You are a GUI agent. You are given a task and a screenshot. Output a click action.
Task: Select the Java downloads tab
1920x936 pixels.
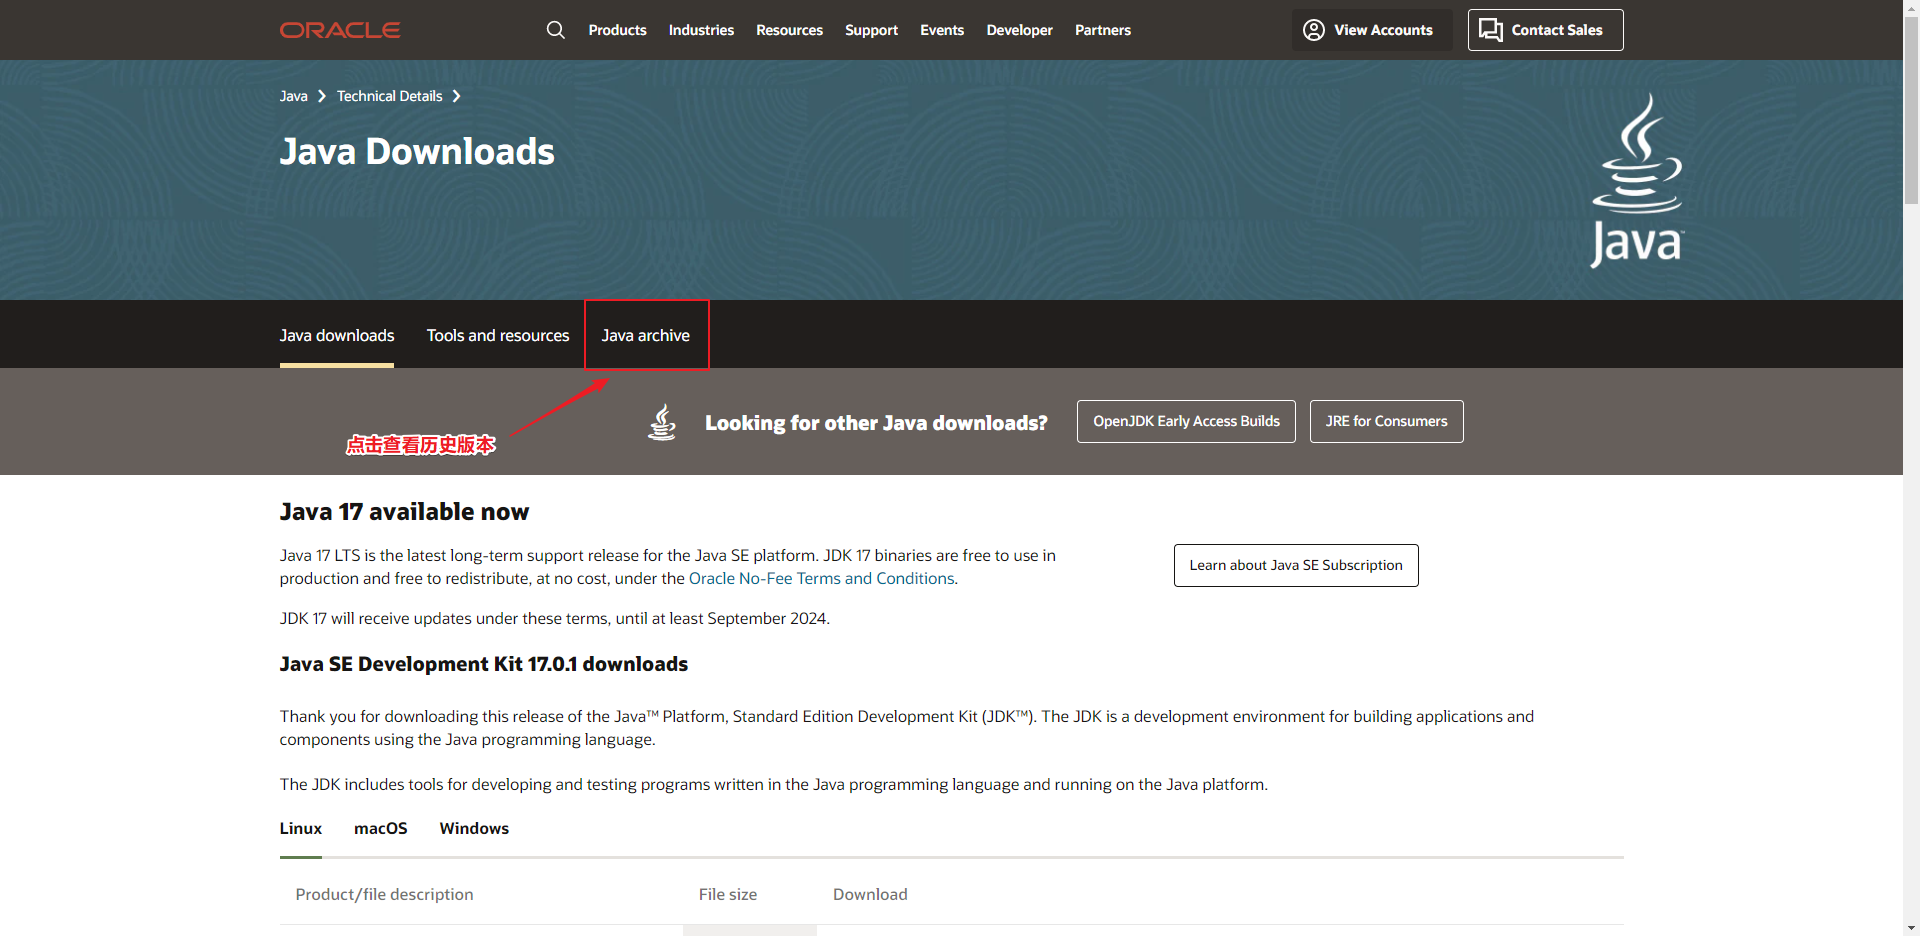point(337,335)
